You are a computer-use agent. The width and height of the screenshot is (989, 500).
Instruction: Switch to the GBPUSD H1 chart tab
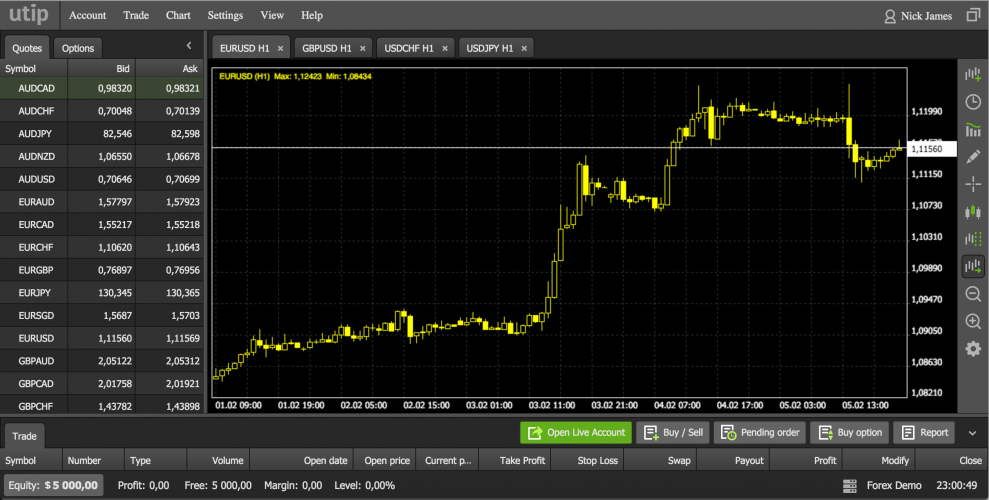(x=326, y=48)
